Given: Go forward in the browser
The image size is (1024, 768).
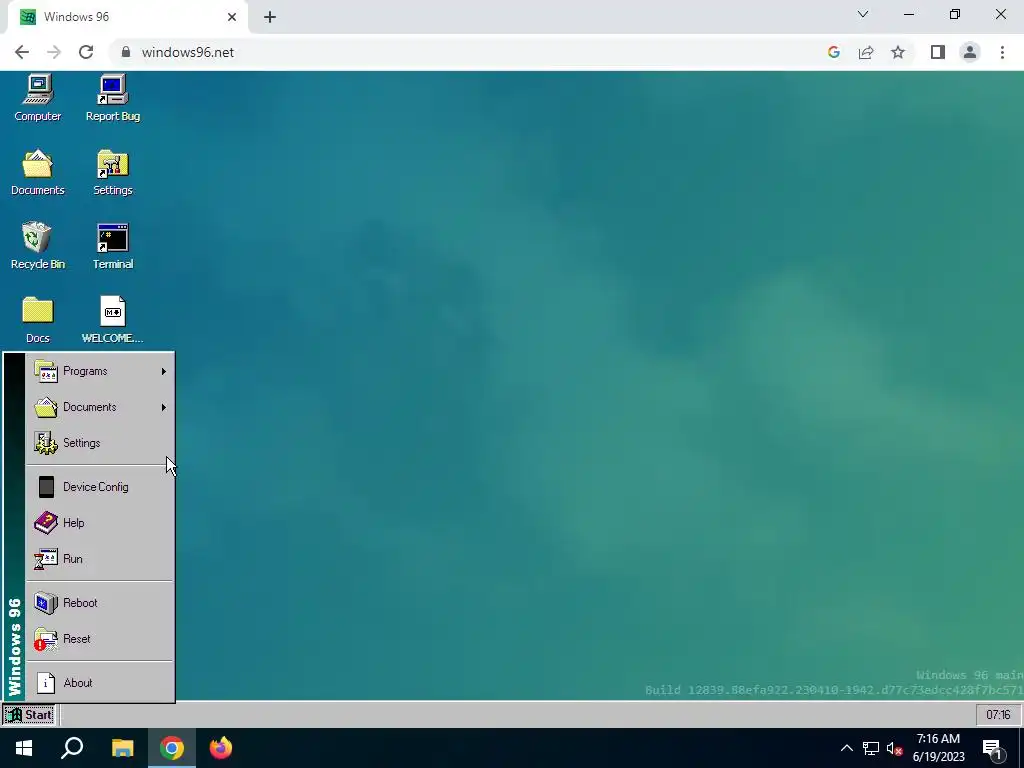Looking at the screenshot, I should 54,52.
